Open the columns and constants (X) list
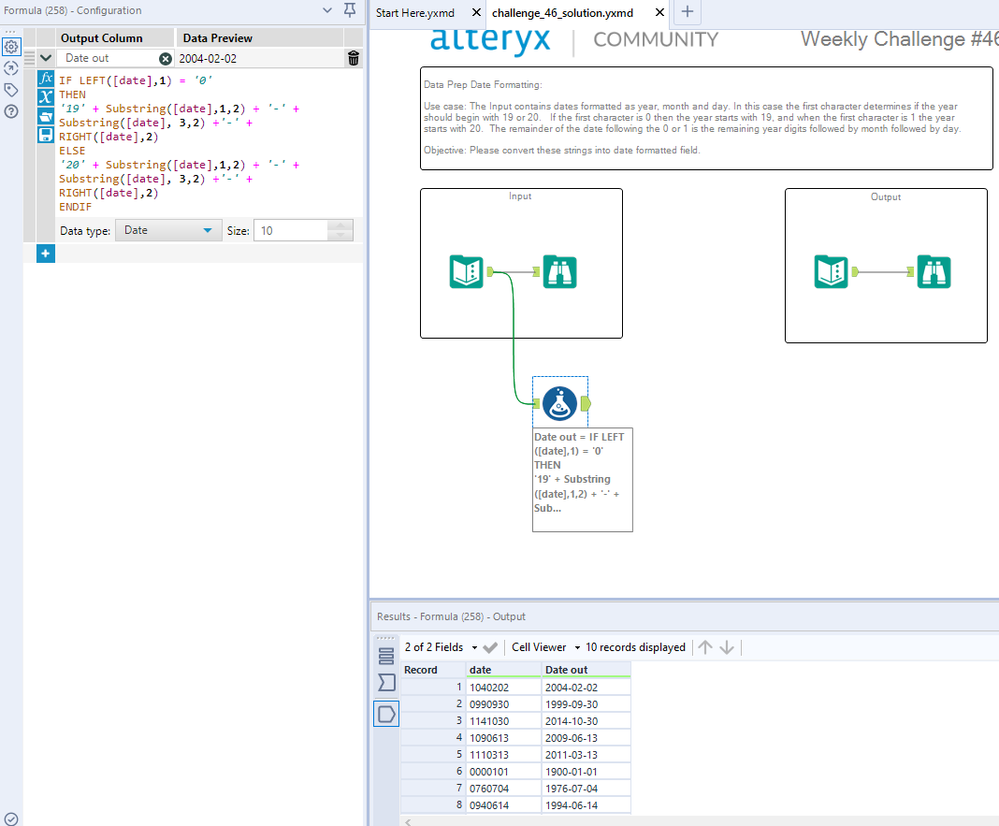Screen dimensions: 999x826 click(45, 97)
